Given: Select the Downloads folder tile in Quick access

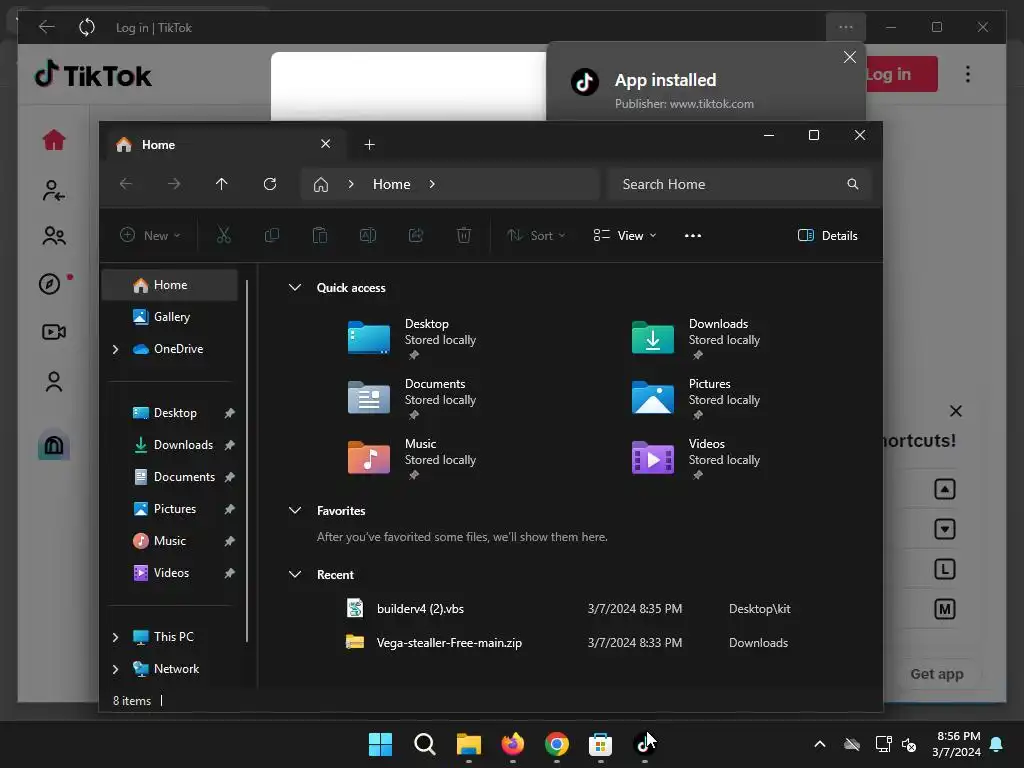Looking at the screenshot, I should [x=697, y=339].
